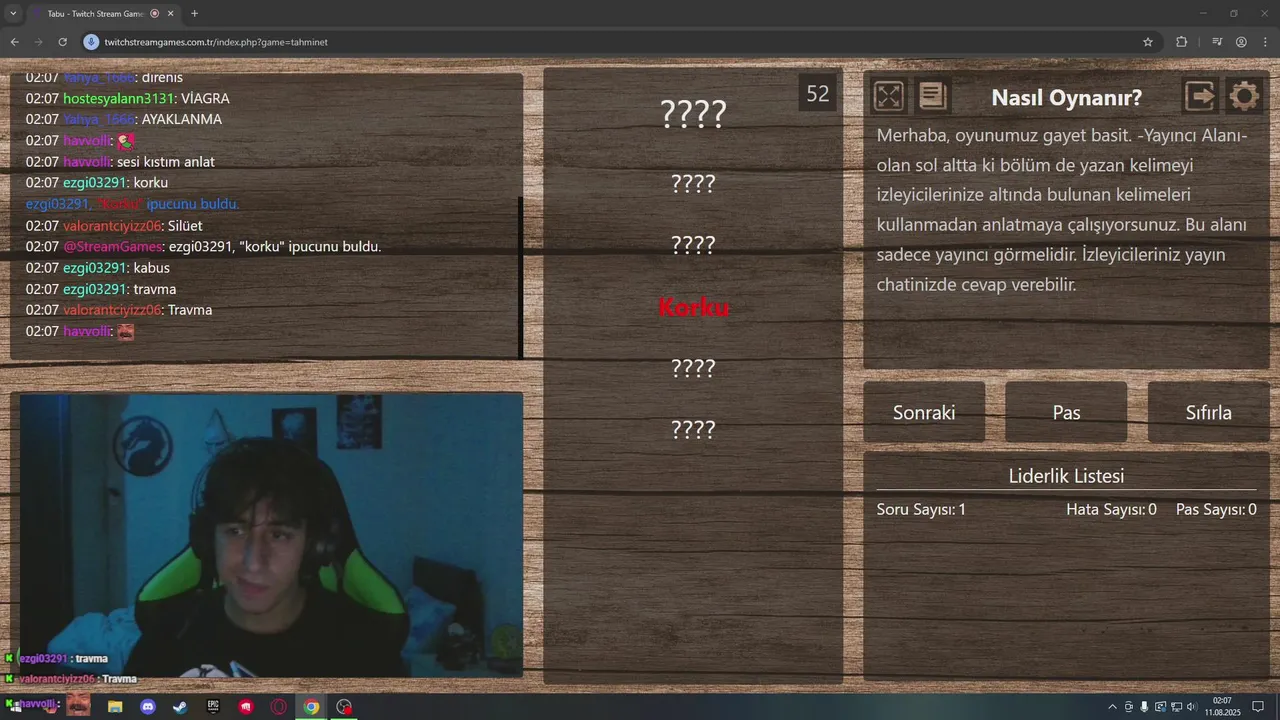Viewport: 1280px width, 720px height.
Task: Open Chrome extensions puzzle icon
Action: coord(1182,42)
